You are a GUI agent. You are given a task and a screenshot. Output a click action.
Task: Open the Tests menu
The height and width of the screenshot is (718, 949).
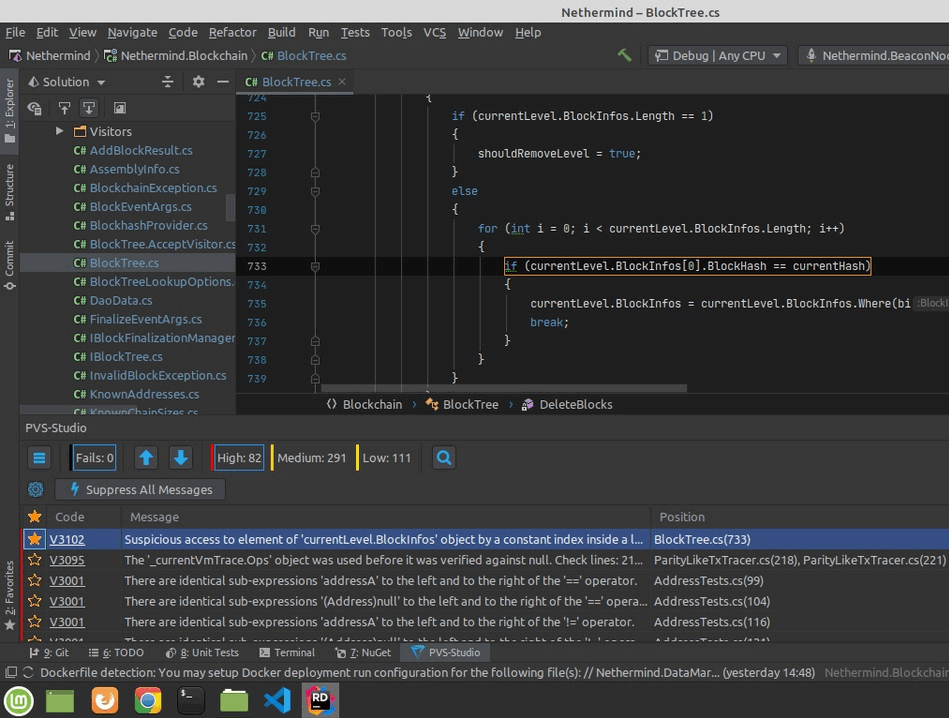point(355,32)
